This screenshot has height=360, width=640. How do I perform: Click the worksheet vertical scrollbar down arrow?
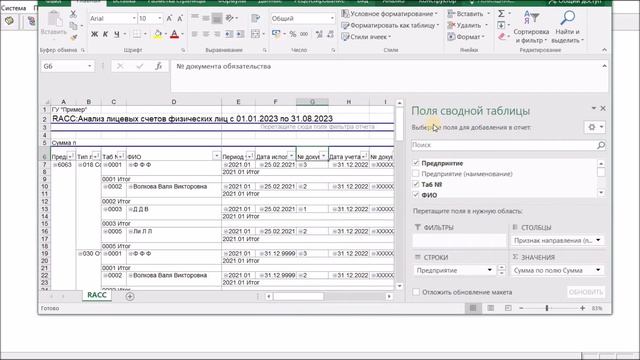click(400, 286)
